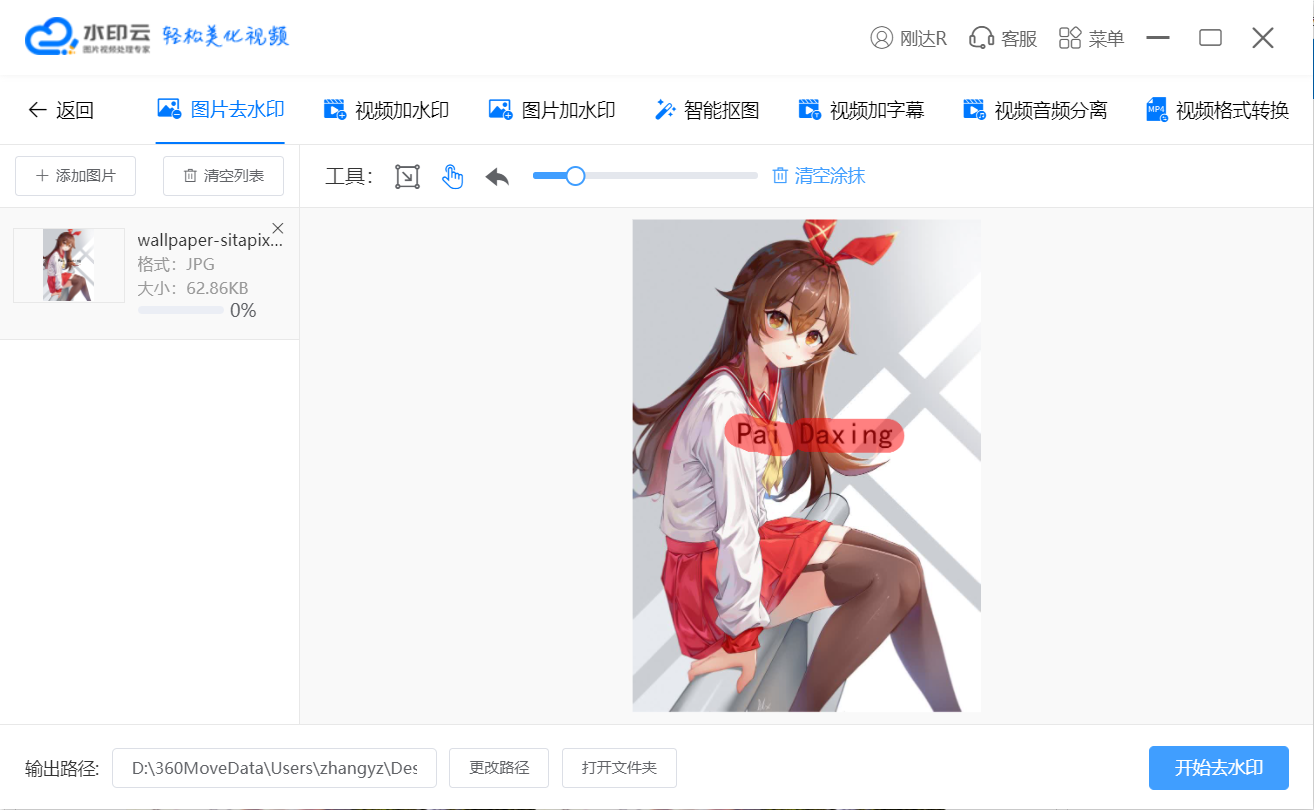
Task: Click the 添加图片 button
Action: (76, 176)
